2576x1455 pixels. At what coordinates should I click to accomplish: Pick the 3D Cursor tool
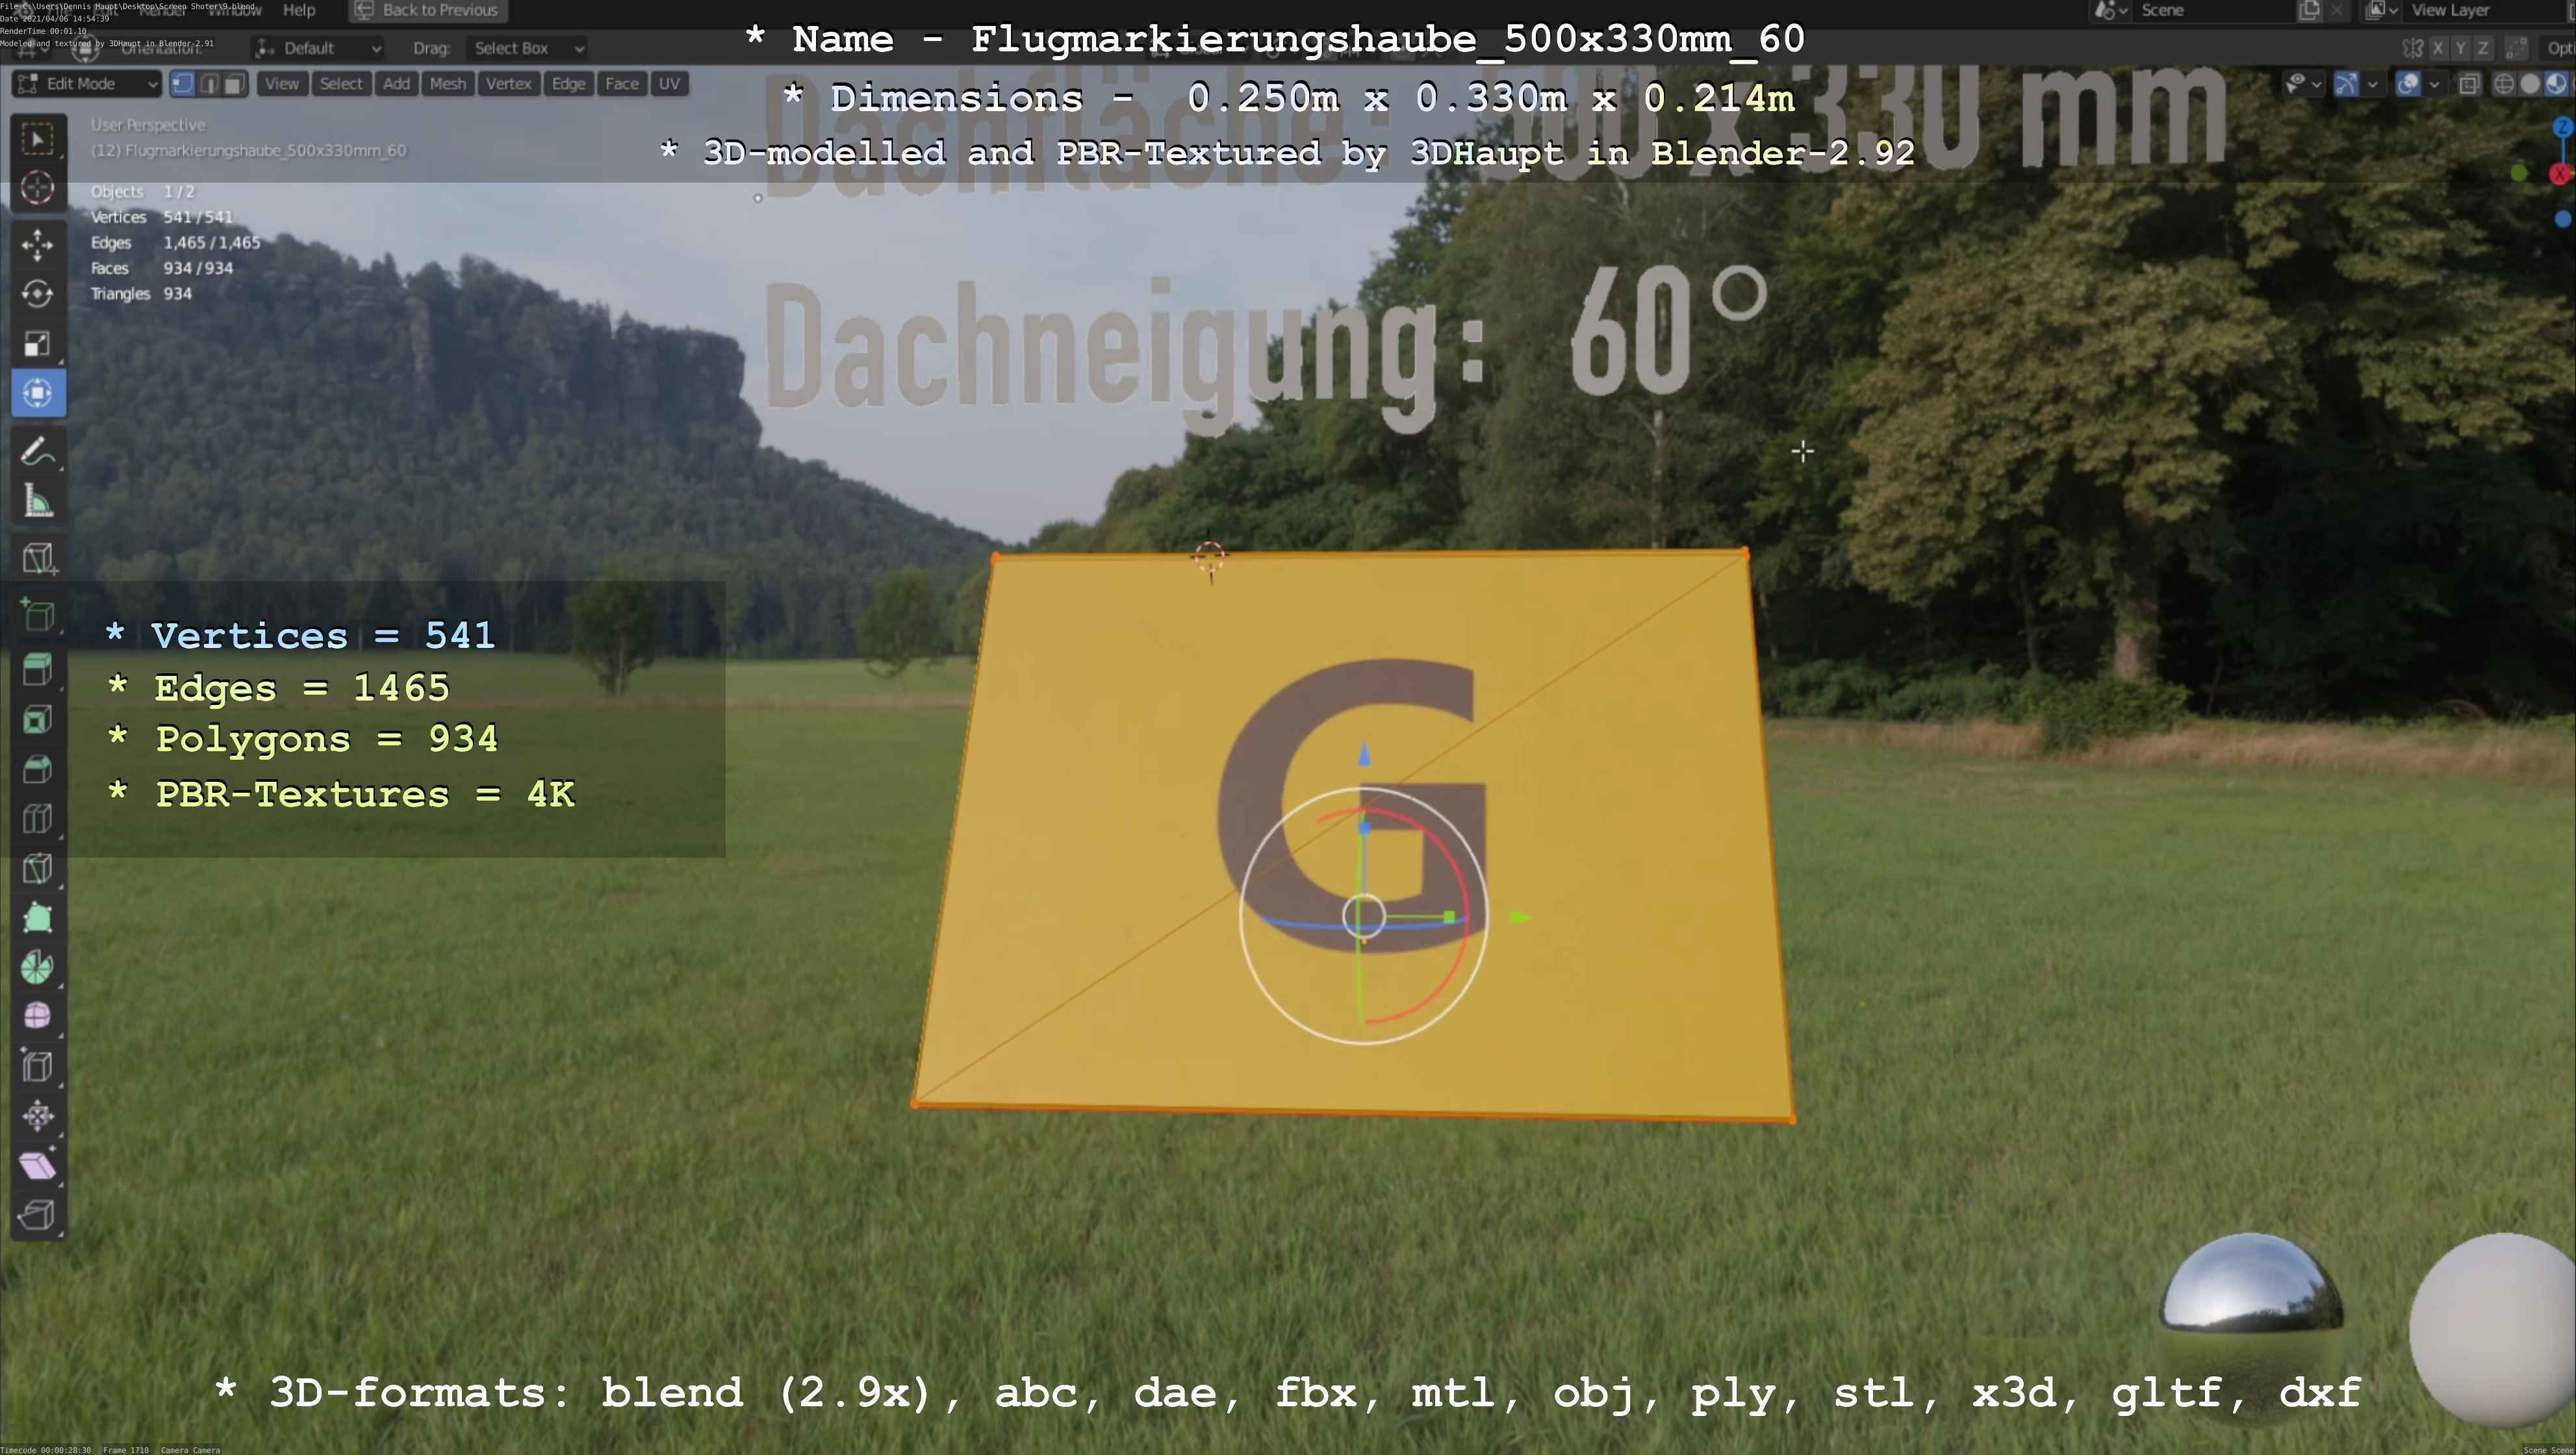(37, 188)
